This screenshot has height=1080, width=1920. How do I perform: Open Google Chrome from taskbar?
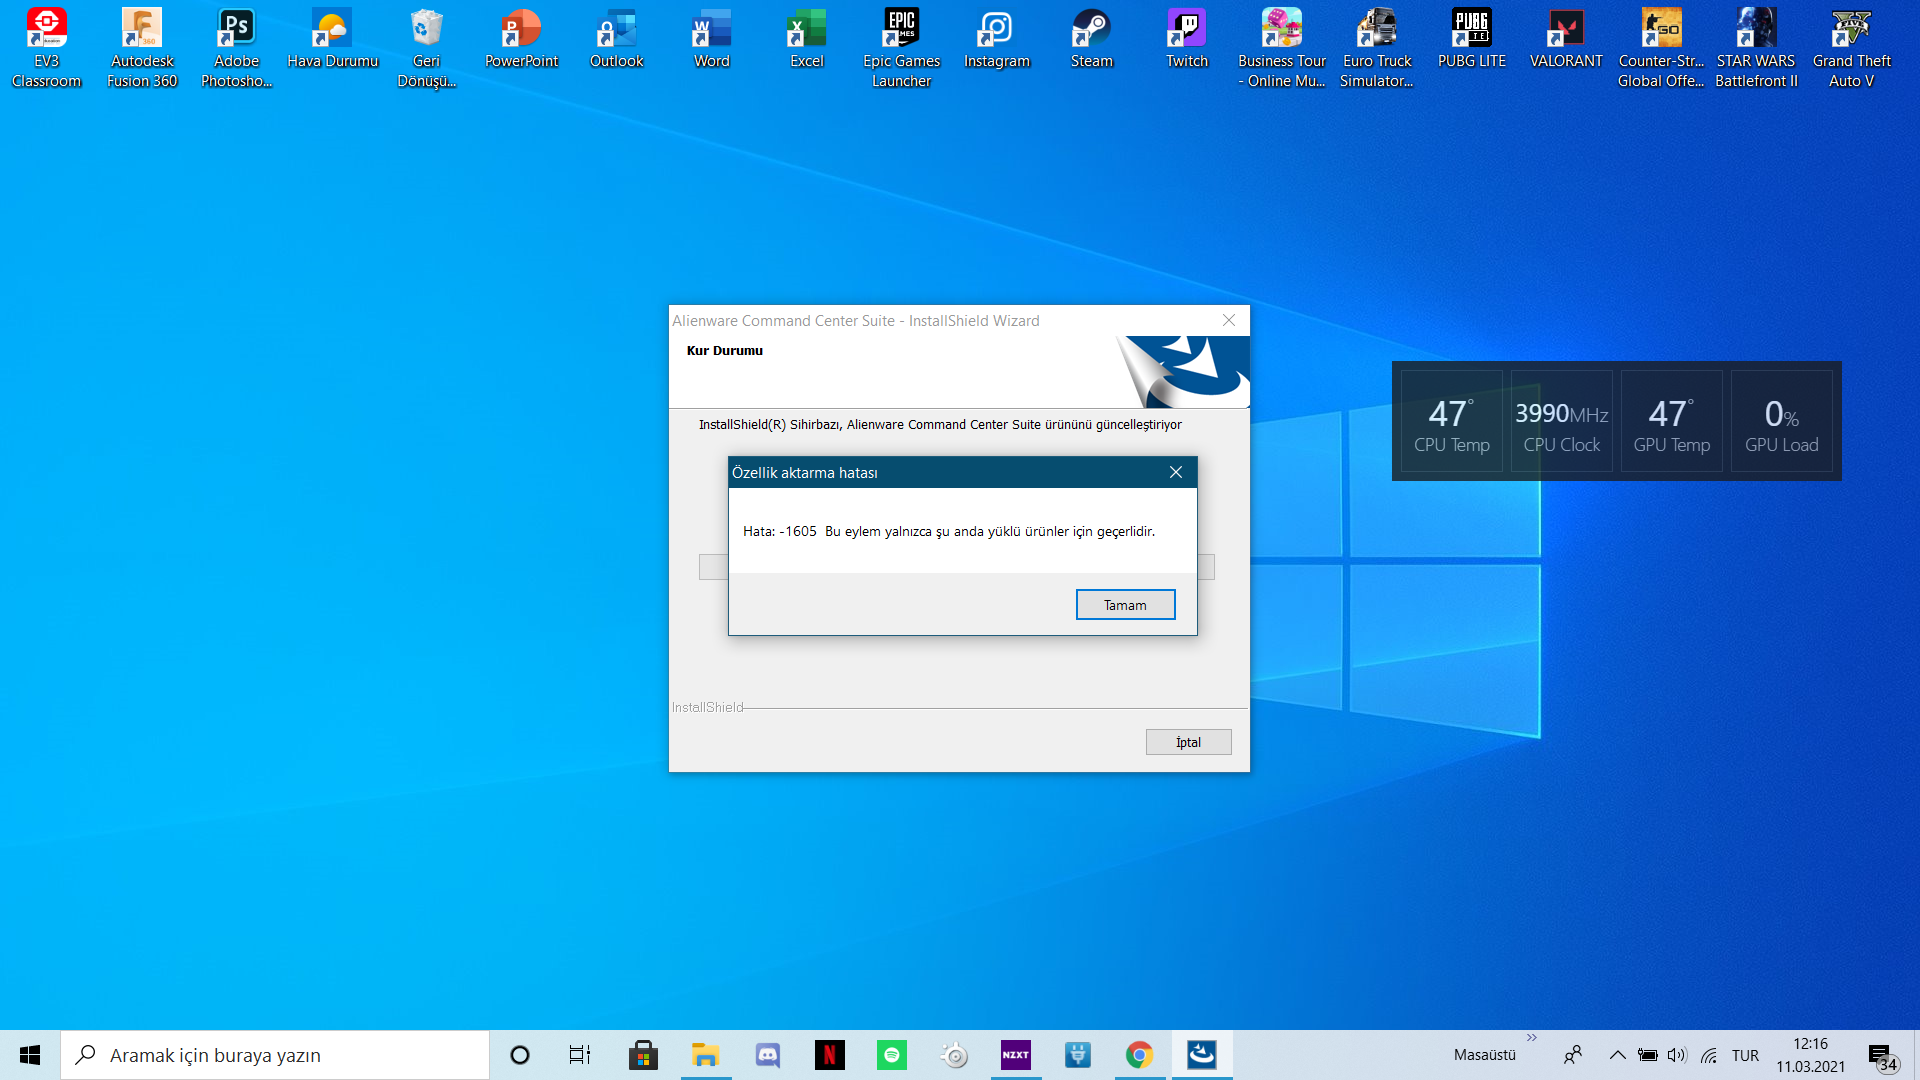click(1139, 1055)
